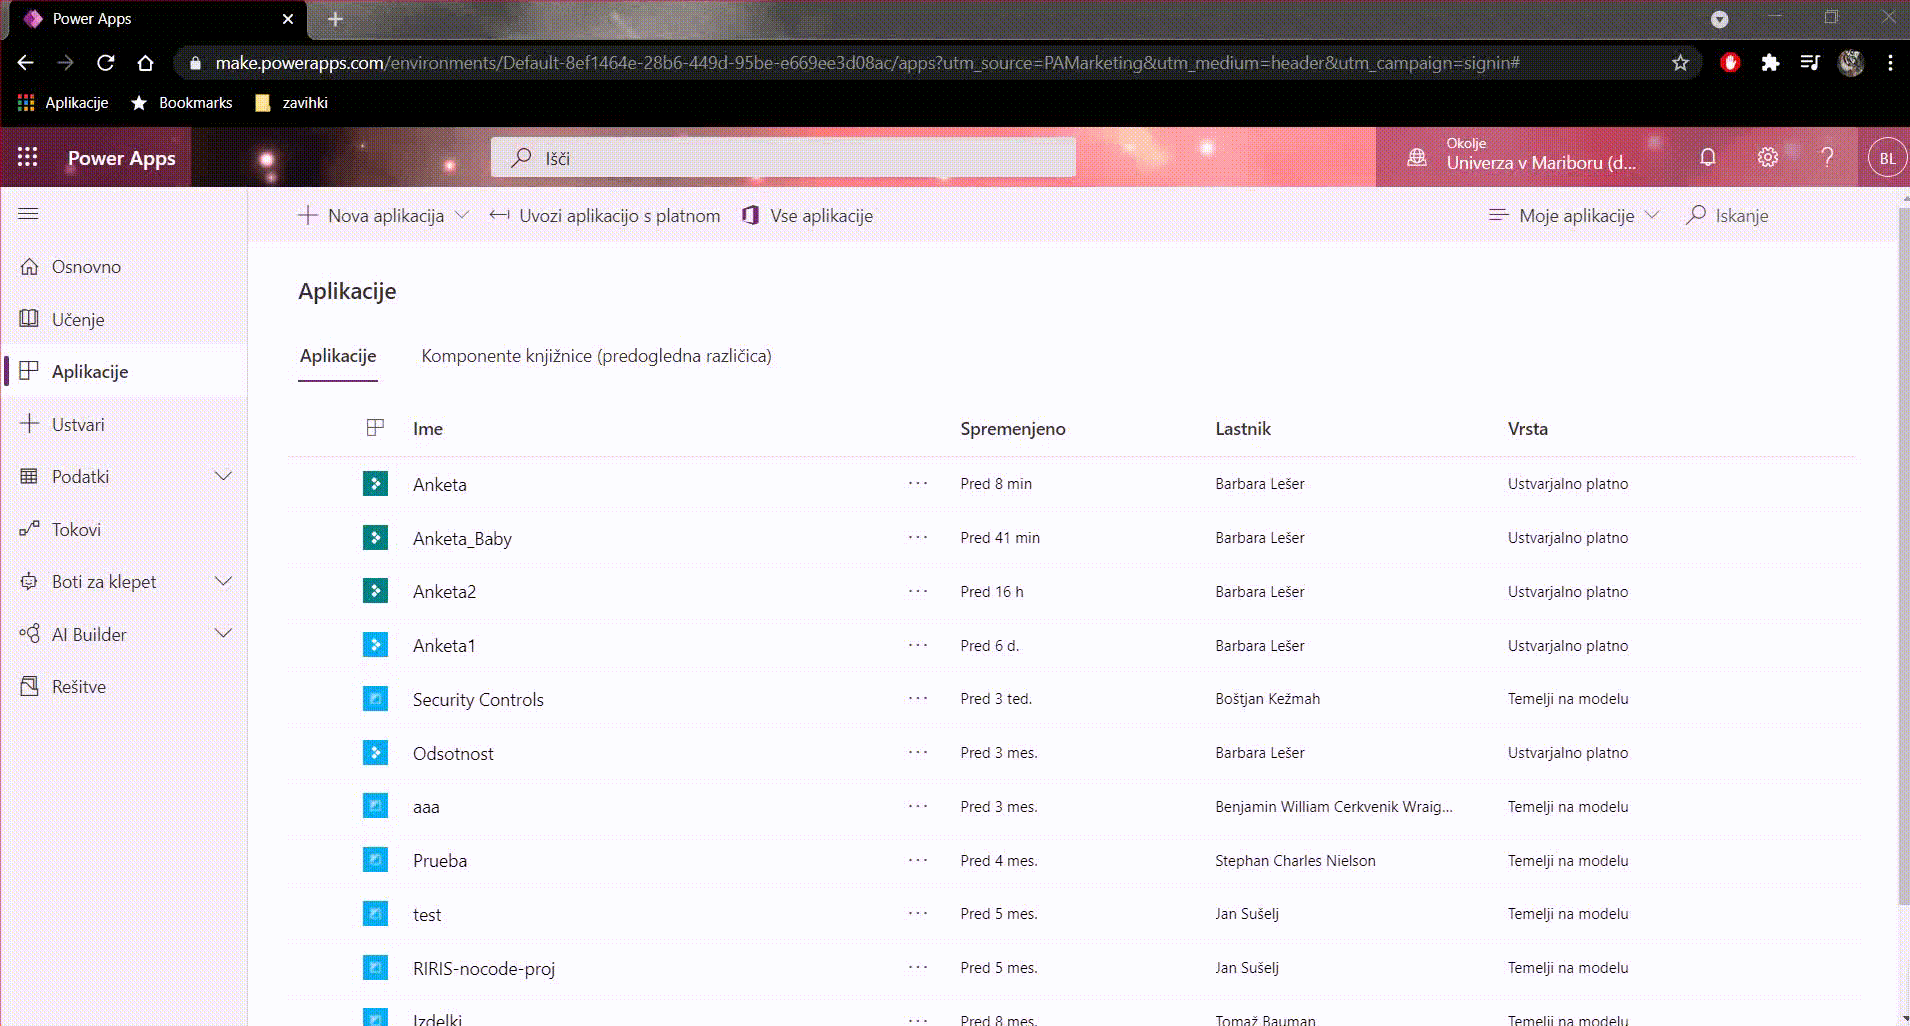Open notifications bell icon

pos(1708,157)
